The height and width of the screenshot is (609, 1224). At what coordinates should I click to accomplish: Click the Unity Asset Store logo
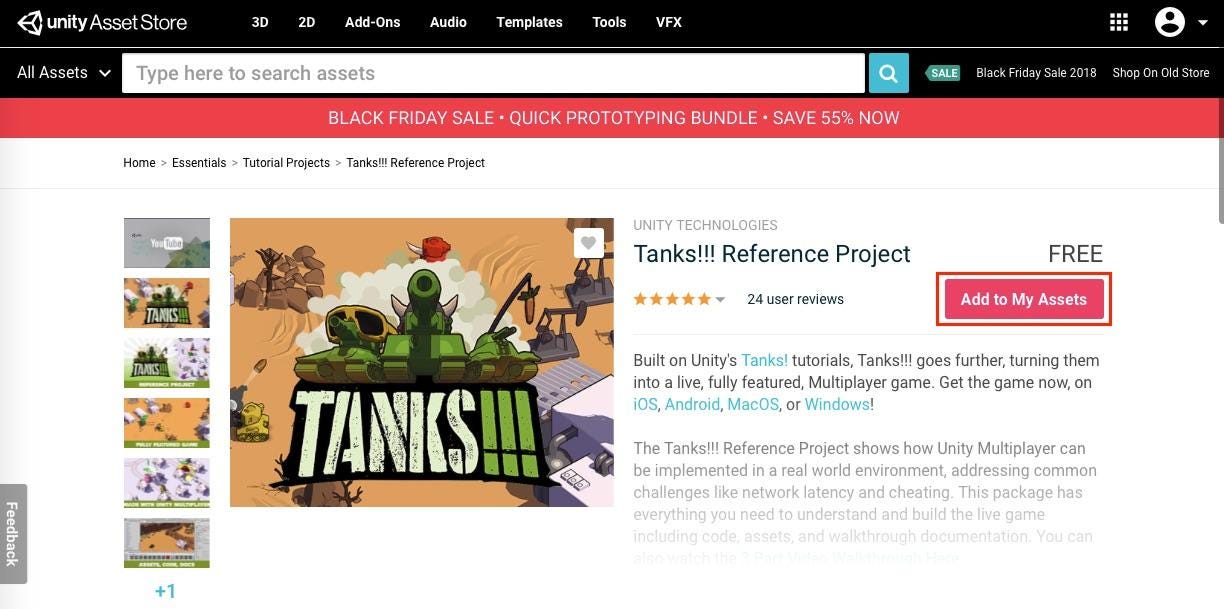click(102, 22)
